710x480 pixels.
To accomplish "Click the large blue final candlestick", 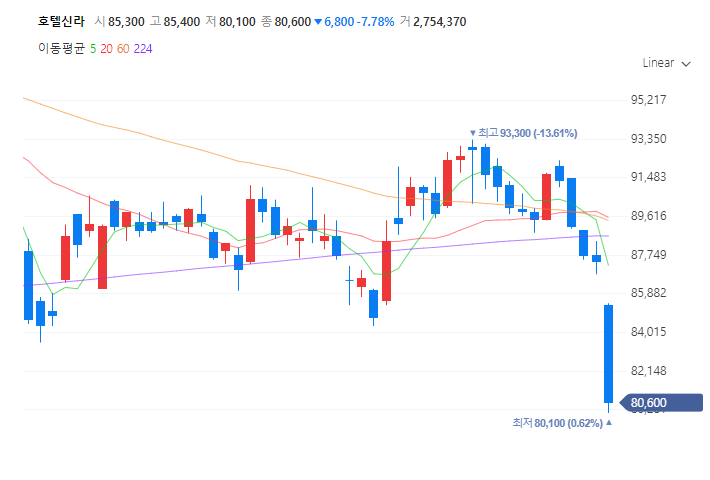I will click(607, 353).
